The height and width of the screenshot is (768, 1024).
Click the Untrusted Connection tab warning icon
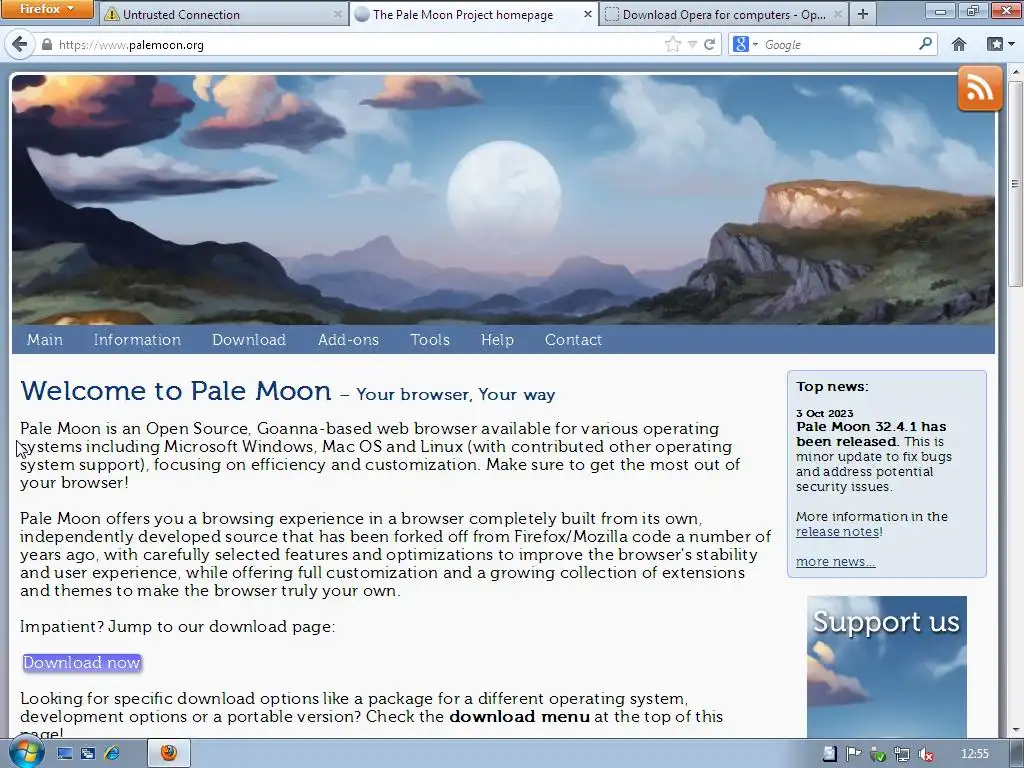(x=112, y=14)
